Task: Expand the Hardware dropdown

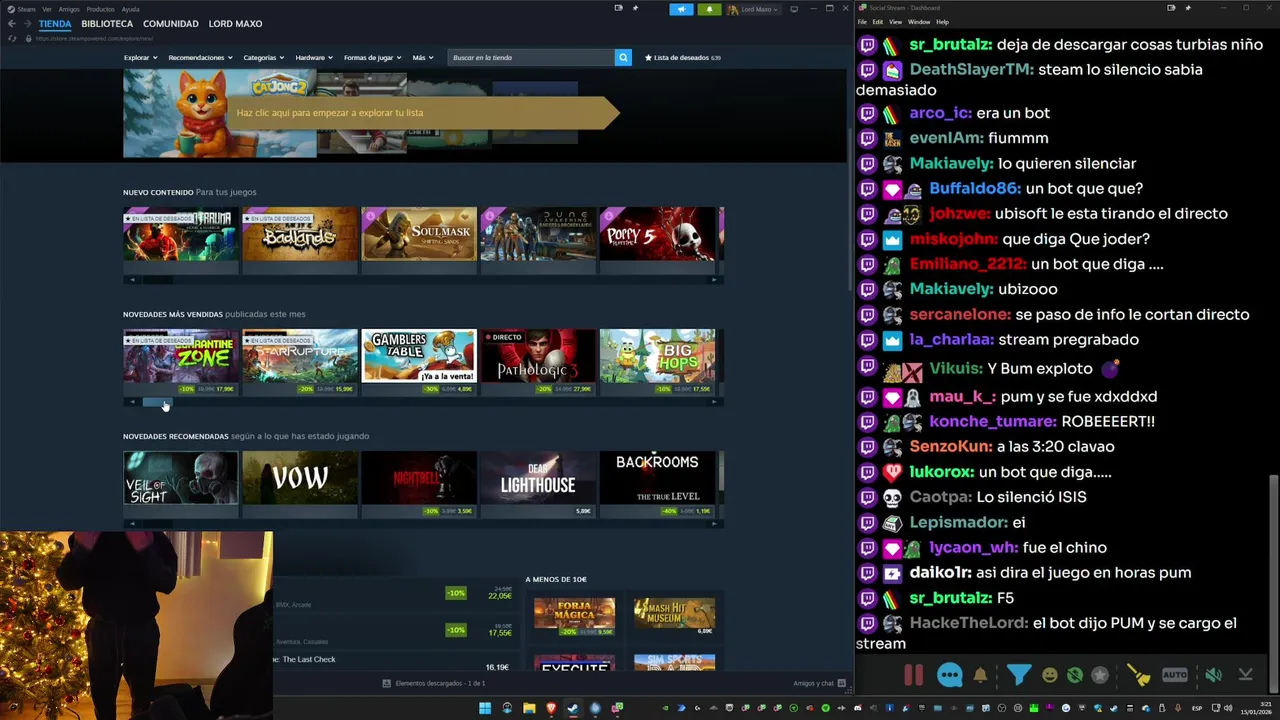Action: (314, 58)
